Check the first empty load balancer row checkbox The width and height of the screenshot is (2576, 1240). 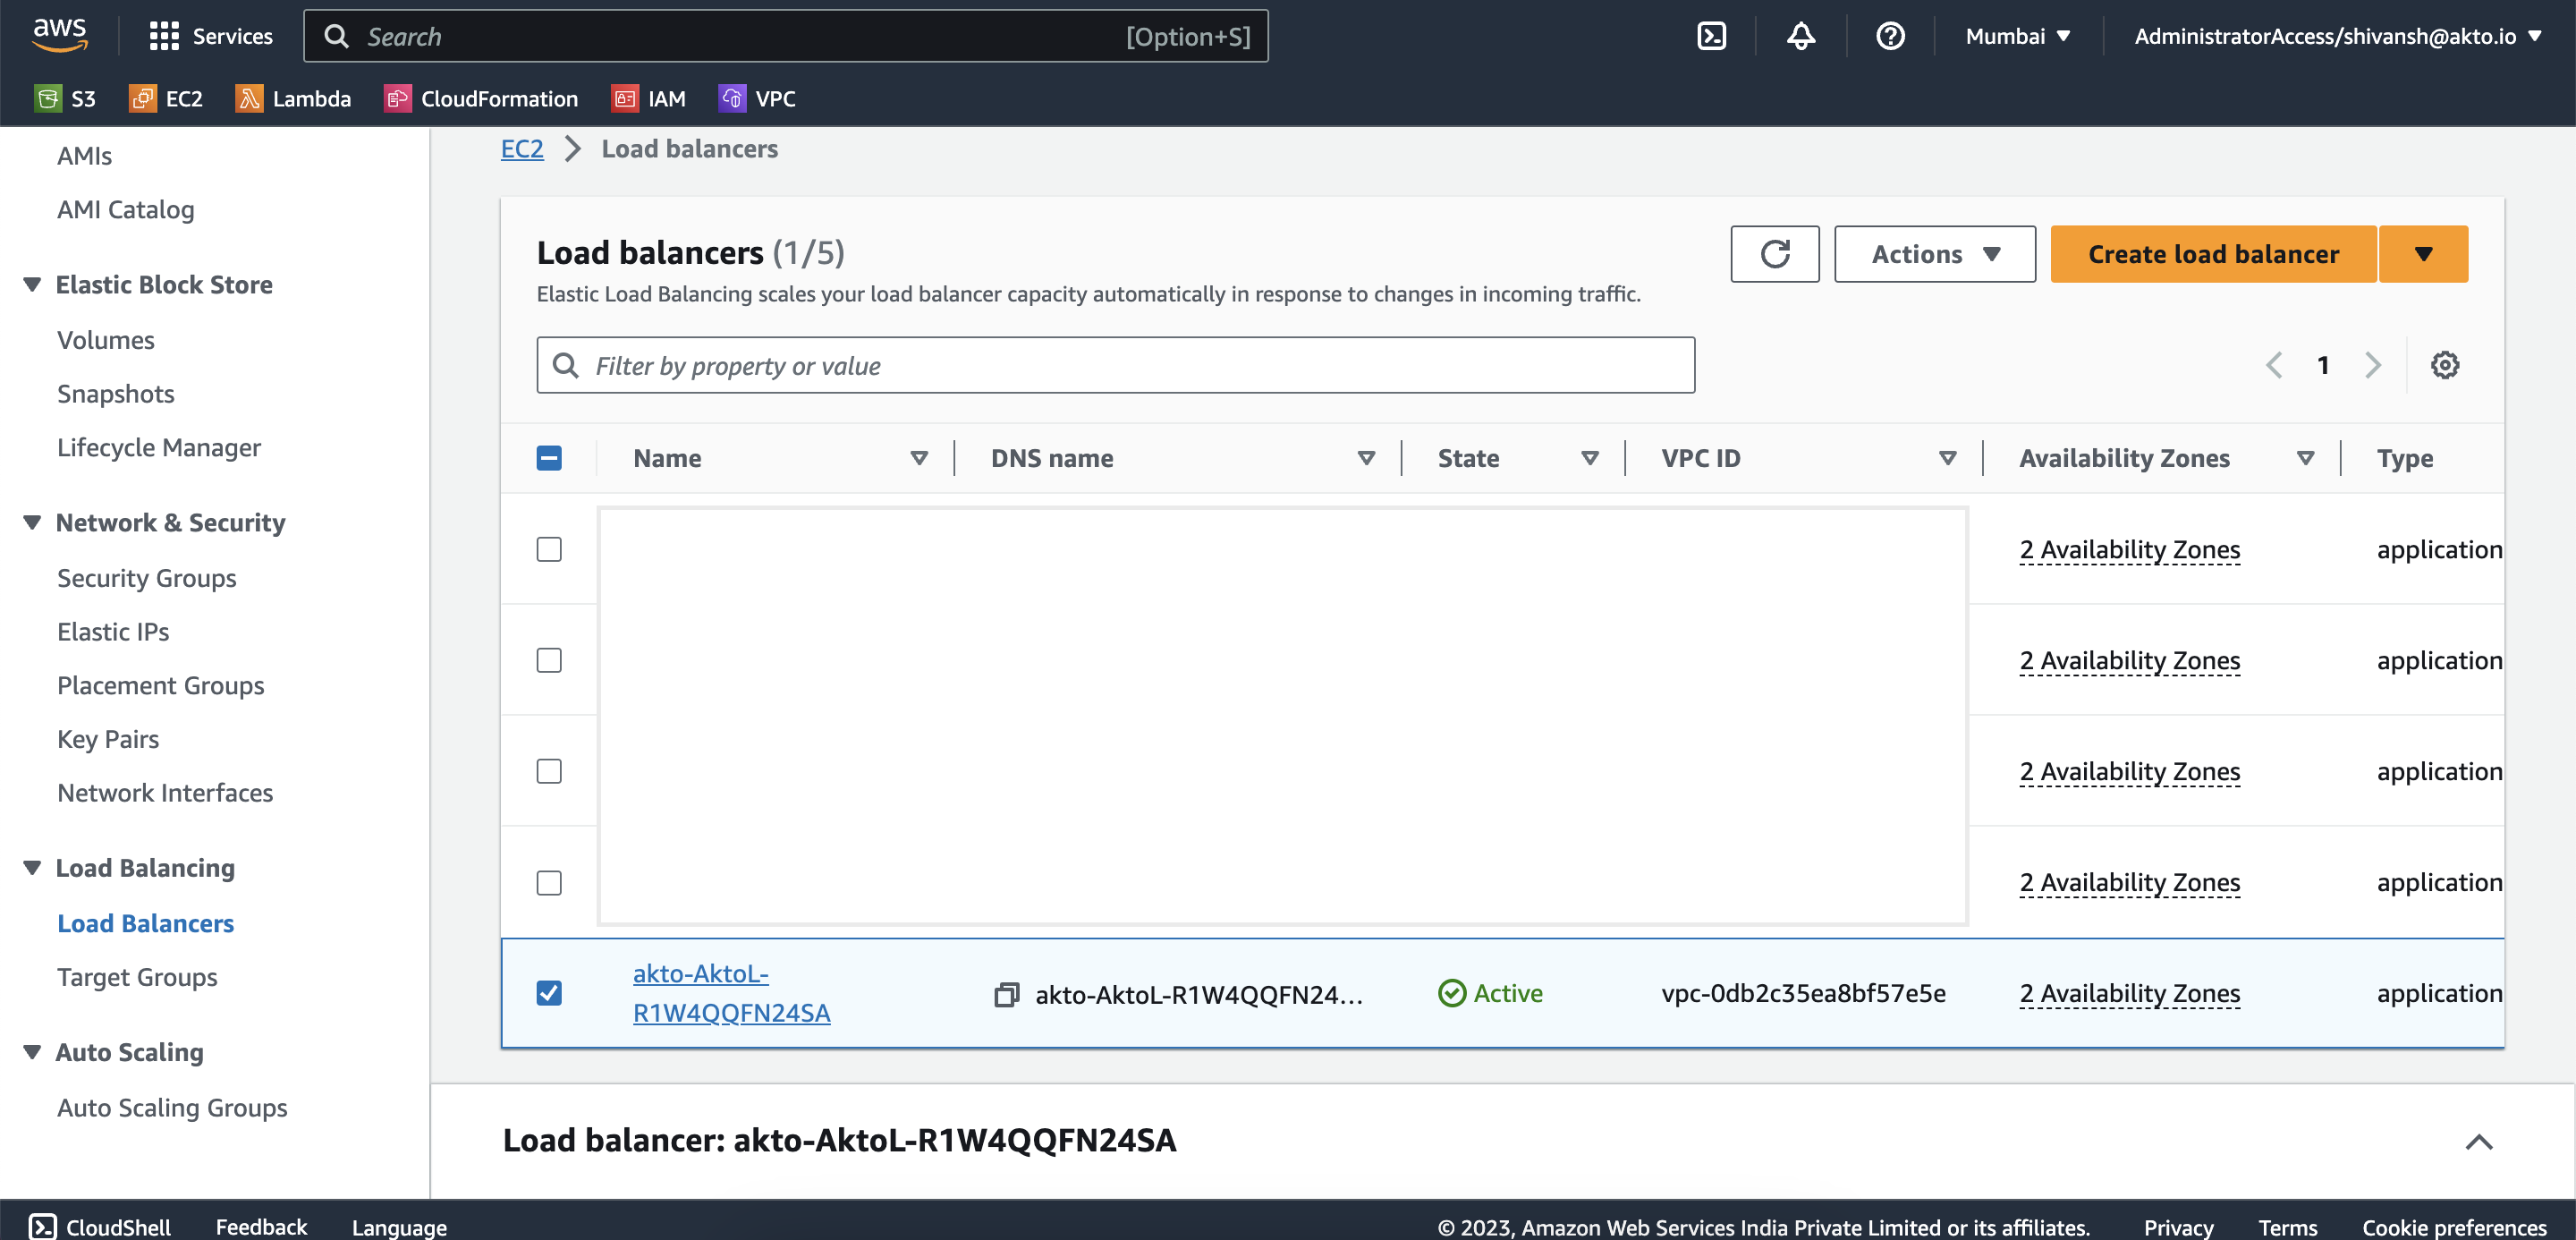(549, 549)
